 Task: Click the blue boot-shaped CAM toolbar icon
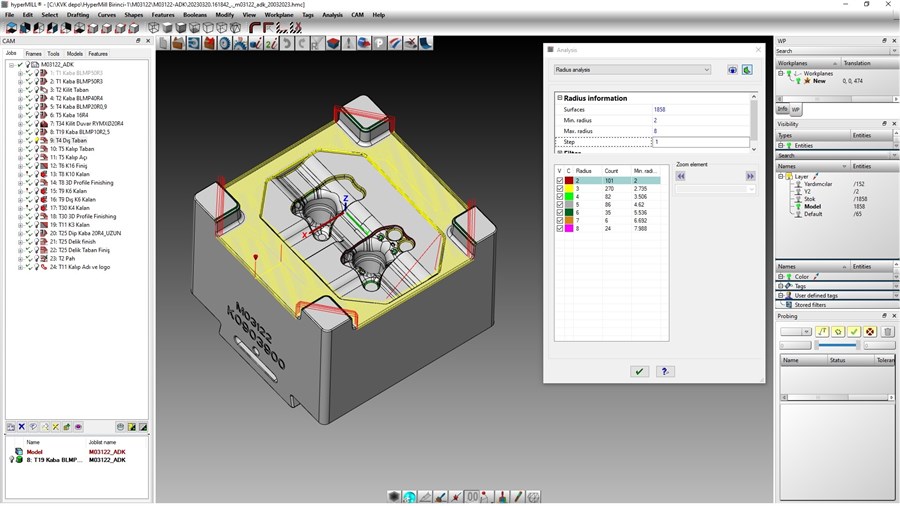(425, 43)
